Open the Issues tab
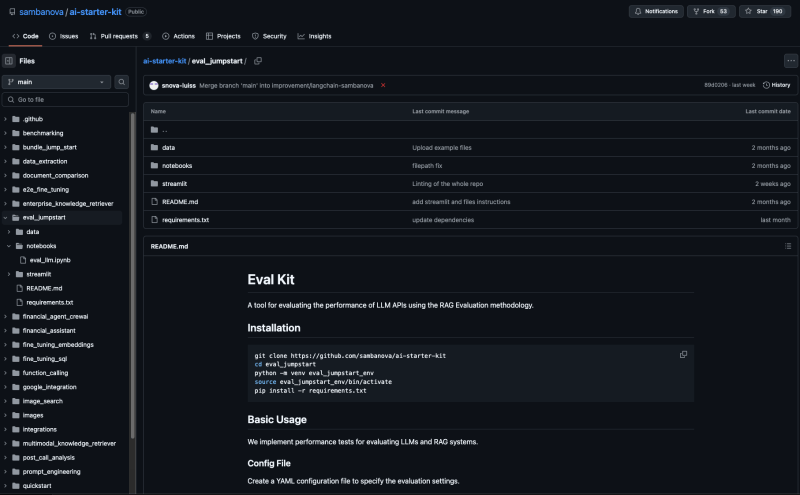The height and width of the screenshot is (495, 800). pyautogui.click(x=64, y=36)
